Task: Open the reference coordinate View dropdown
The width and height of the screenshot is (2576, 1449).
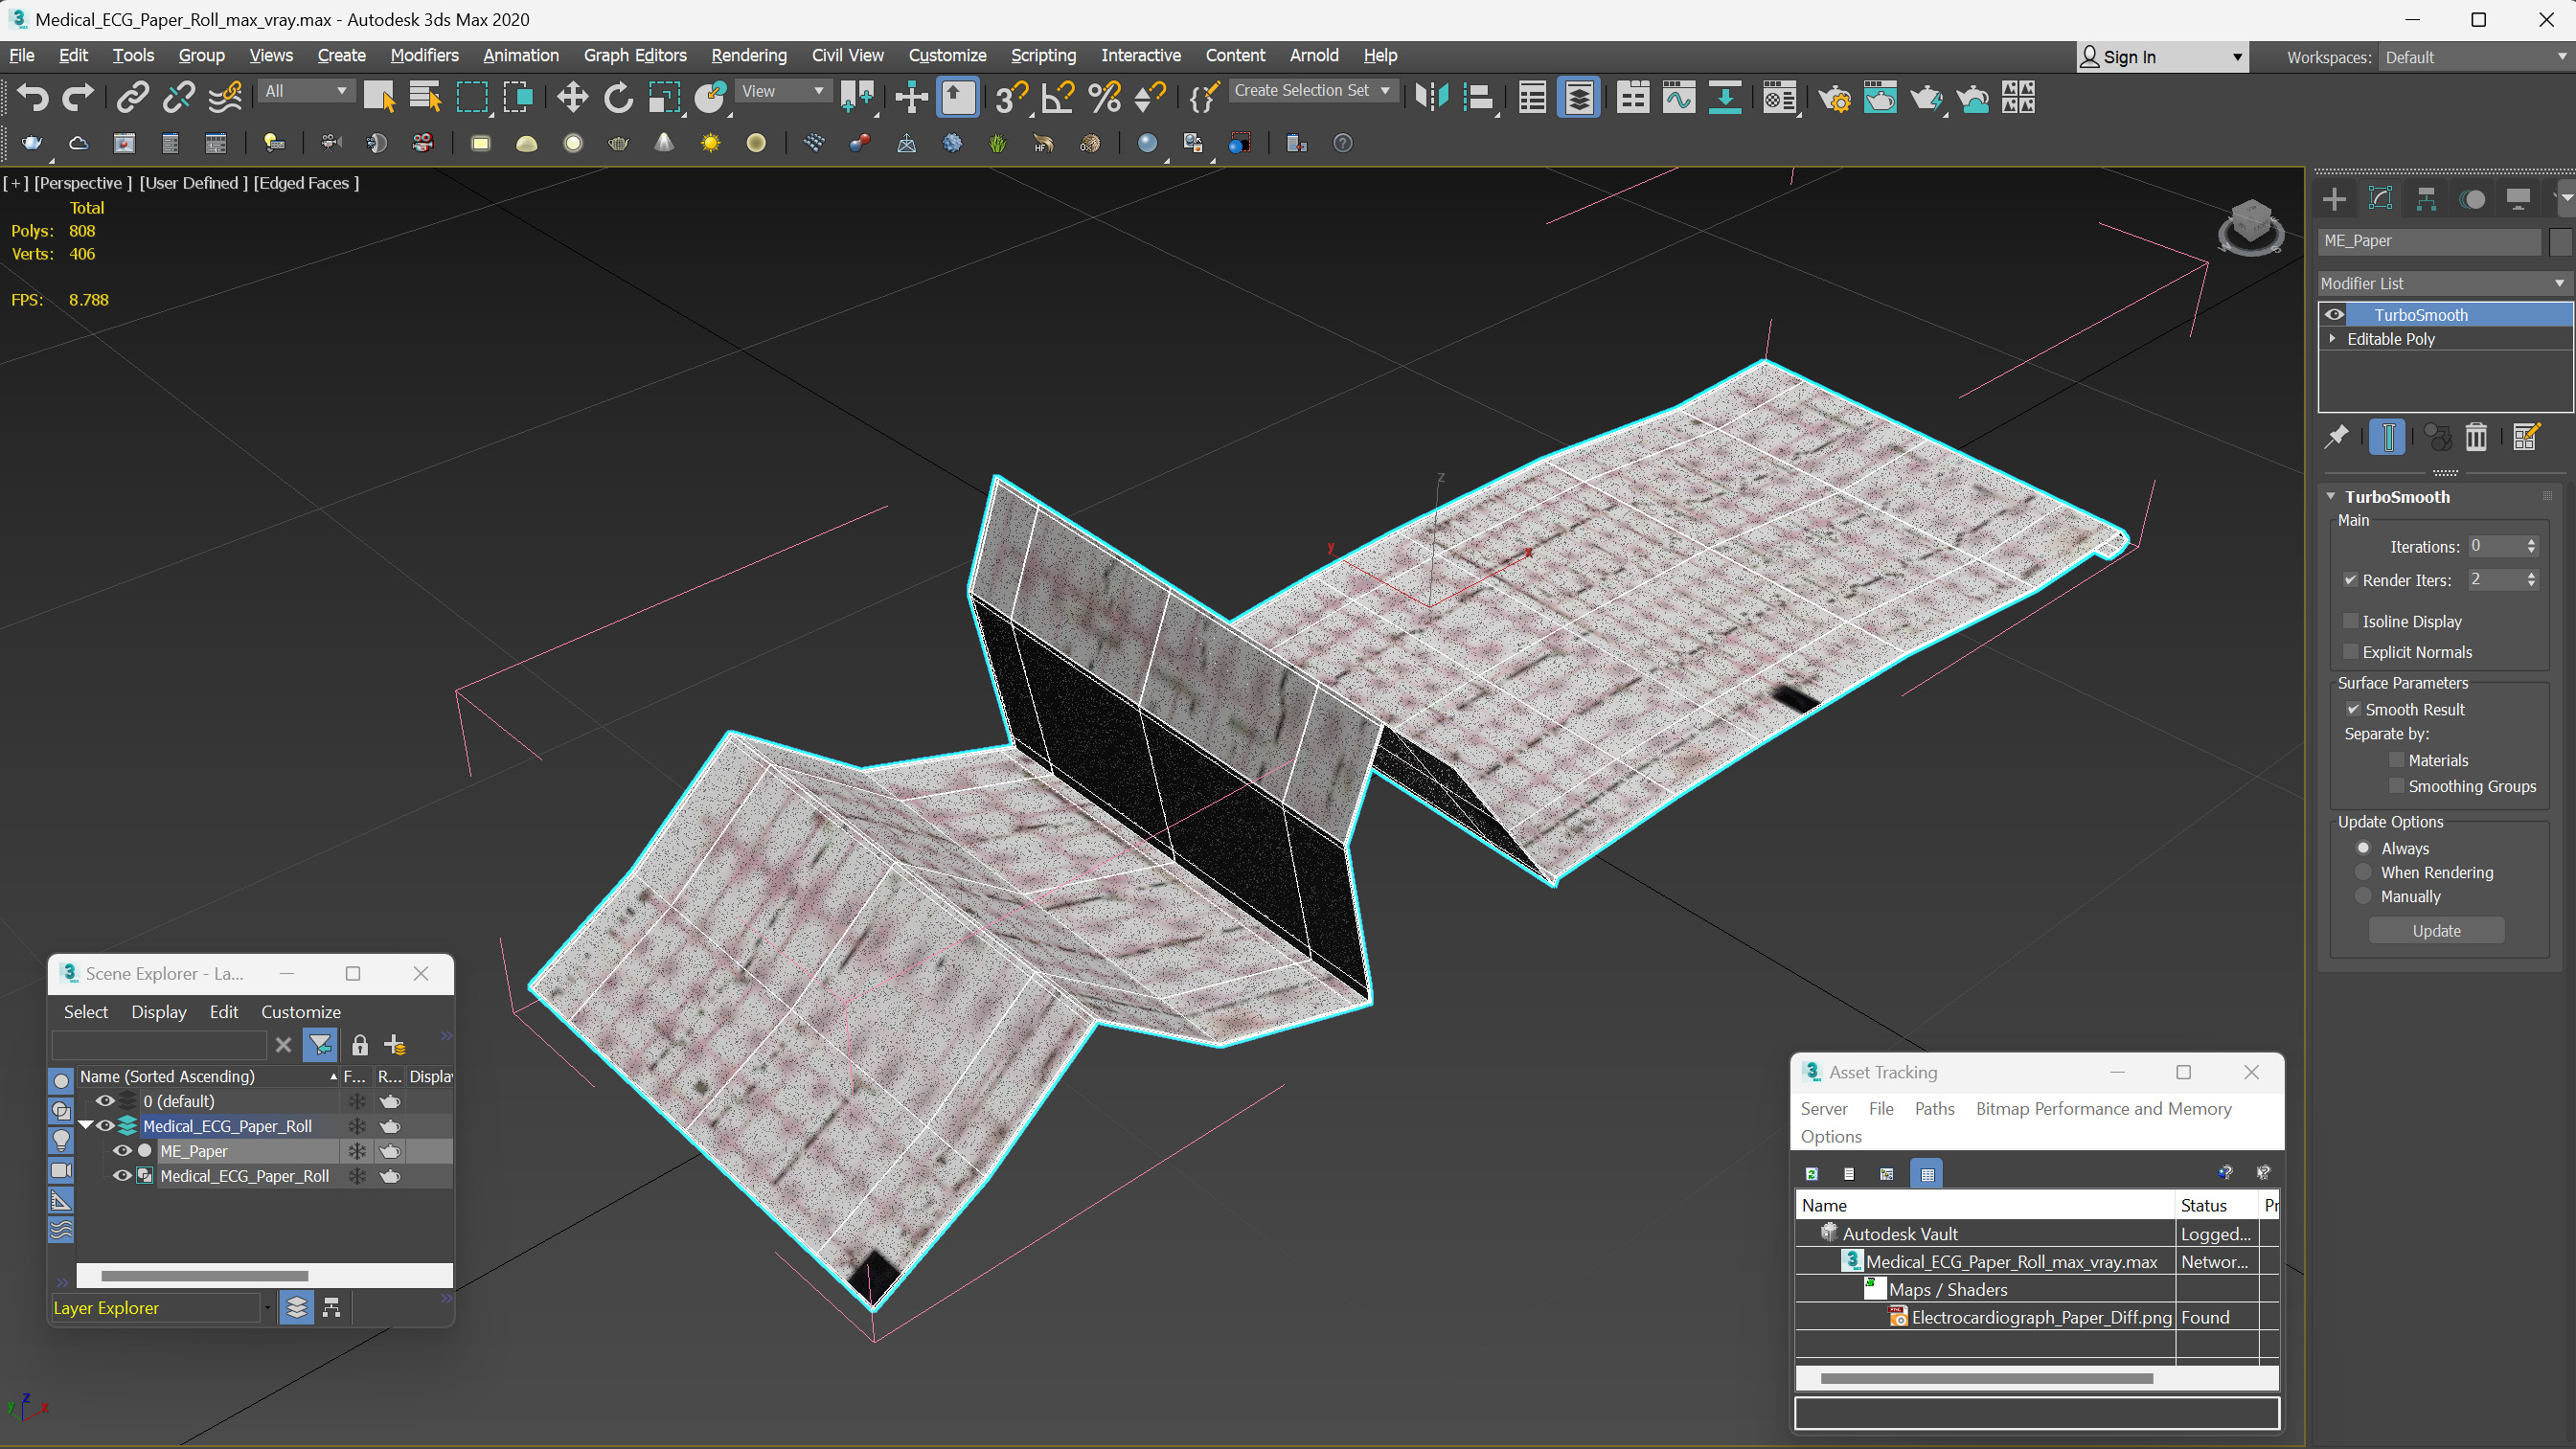Action: click(x=783, y=91)
